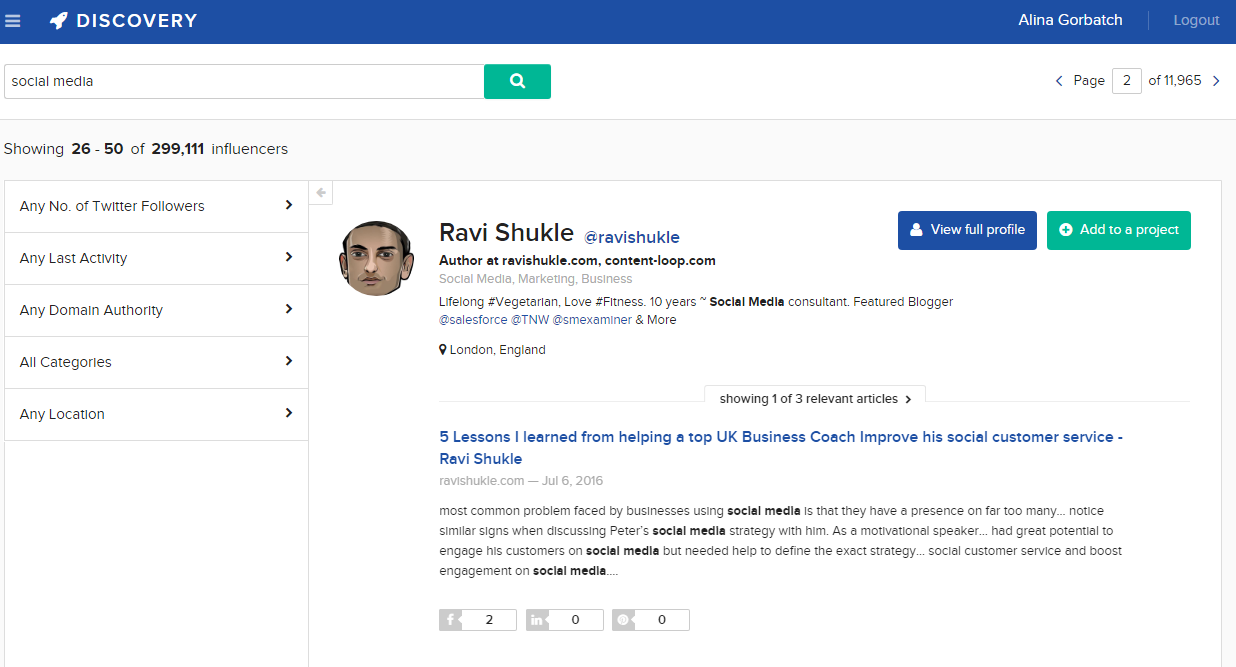Click the @TNW mention link
This screenshot has width=1236, height=667.
click(x=530, y=320)
